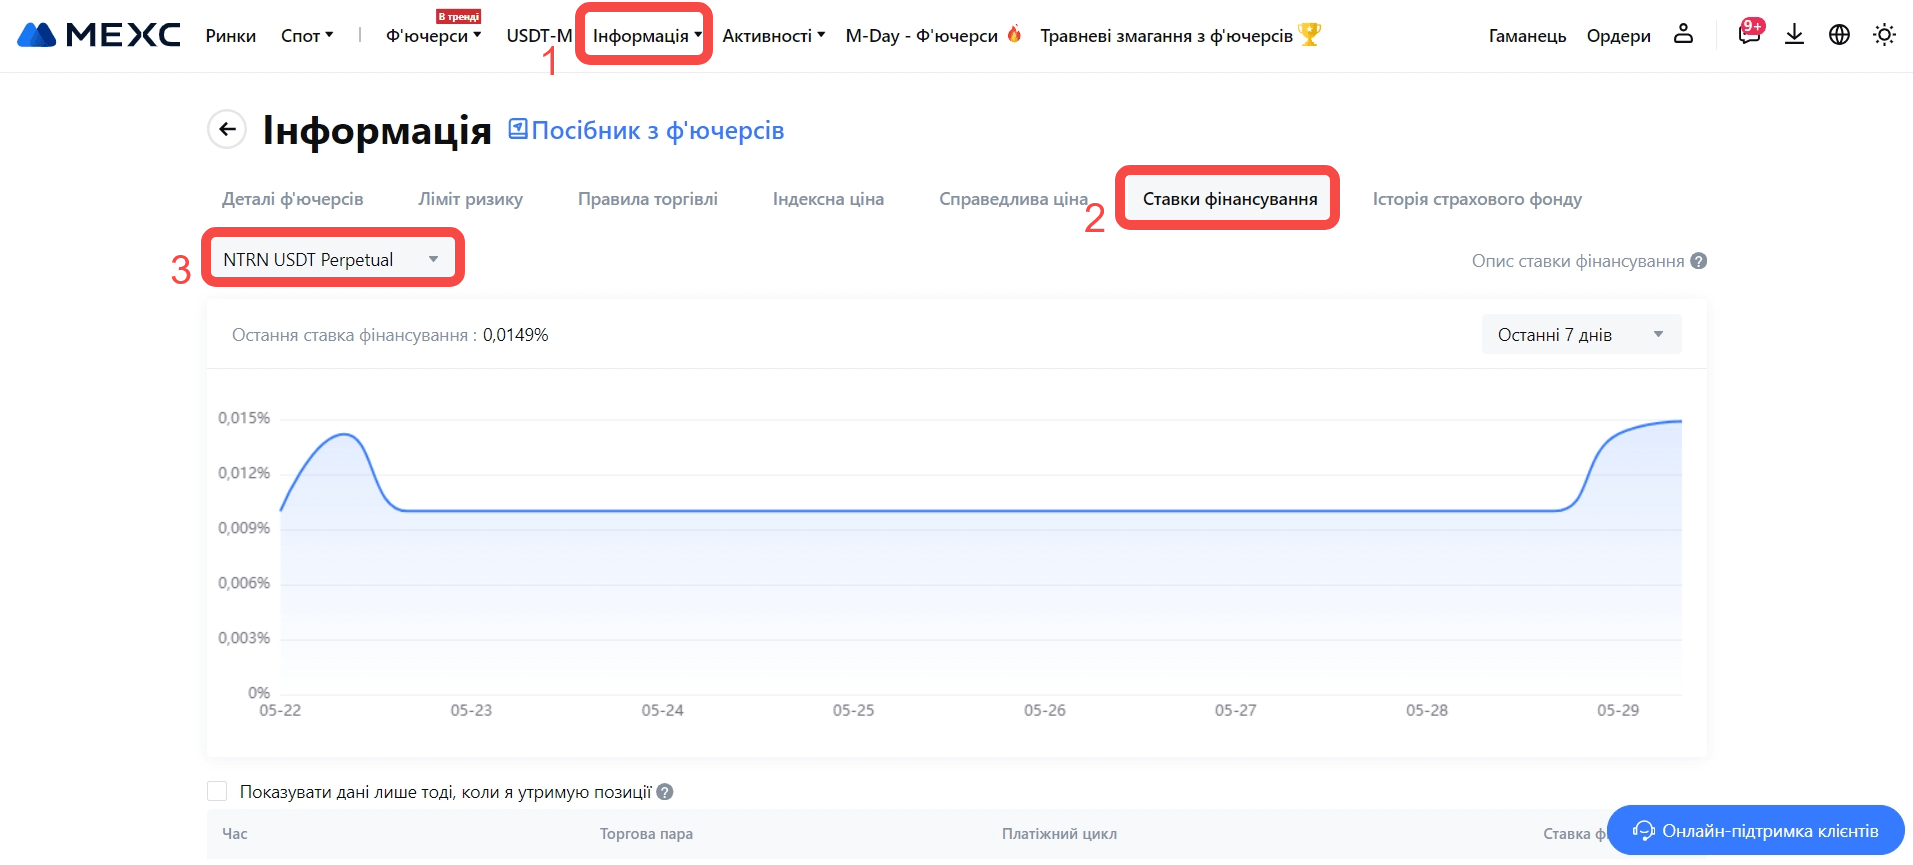Click help icon next to Опис ставки фінансування

1698,261
